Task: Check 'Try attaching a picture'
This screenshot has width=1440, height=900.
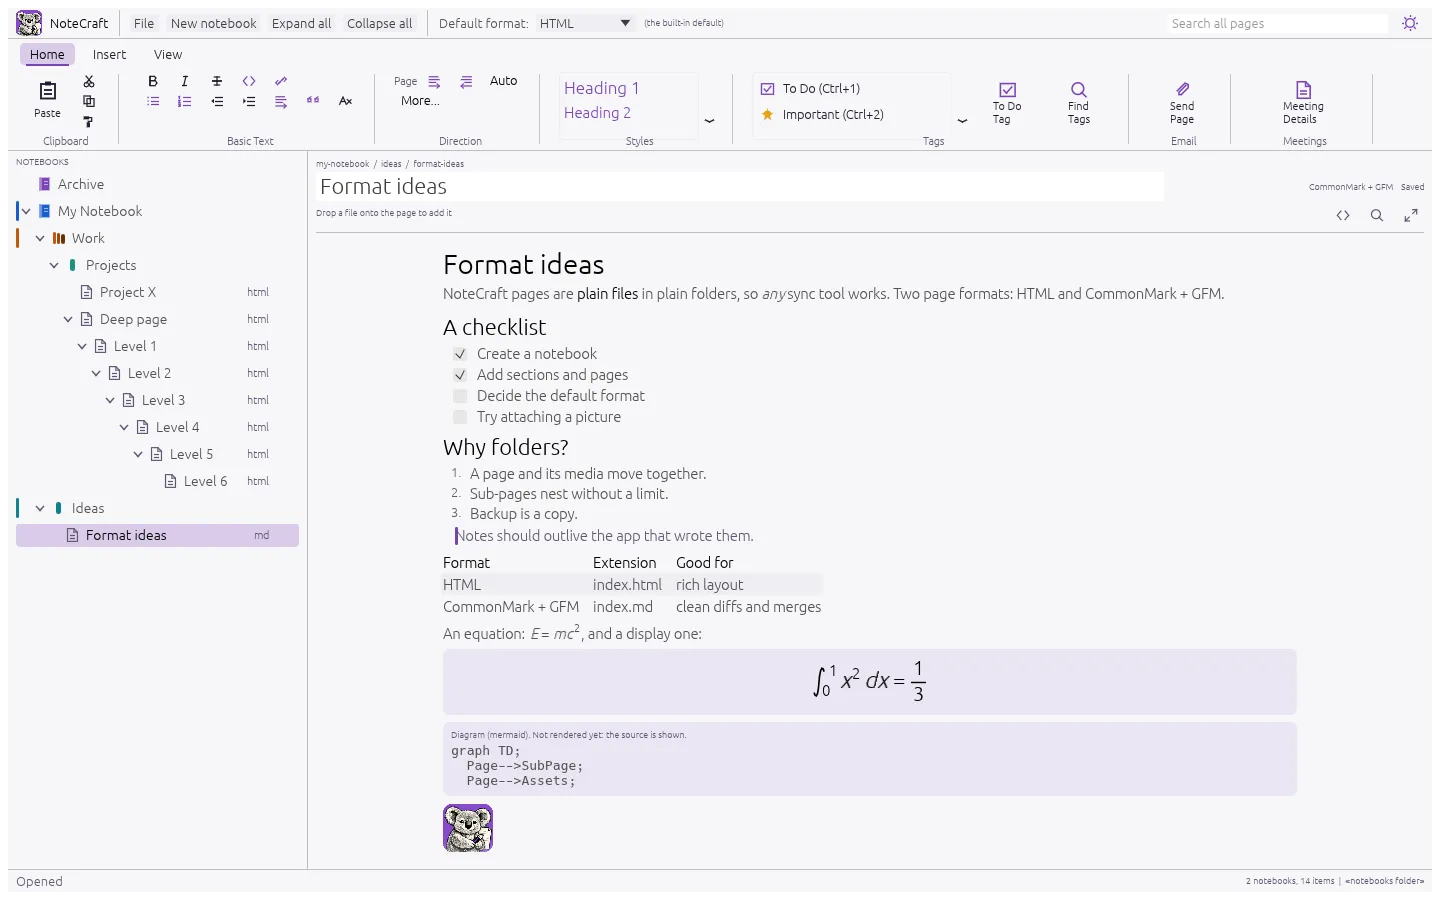Action: tap(460, 417)
